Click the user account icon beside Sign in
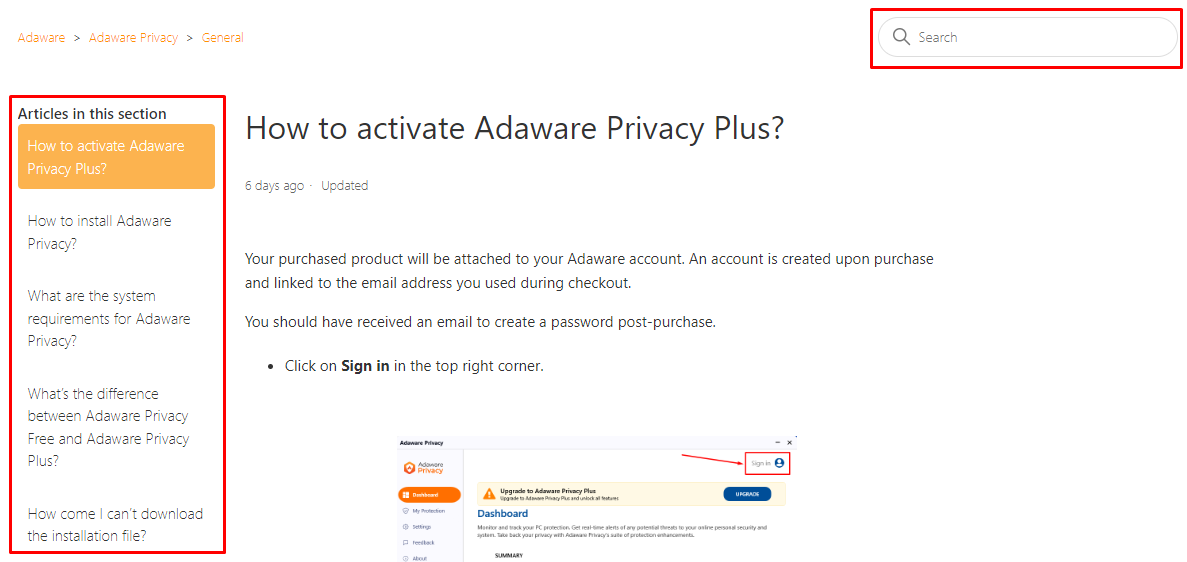1187x562 pixels. click(x=780, y=463)
